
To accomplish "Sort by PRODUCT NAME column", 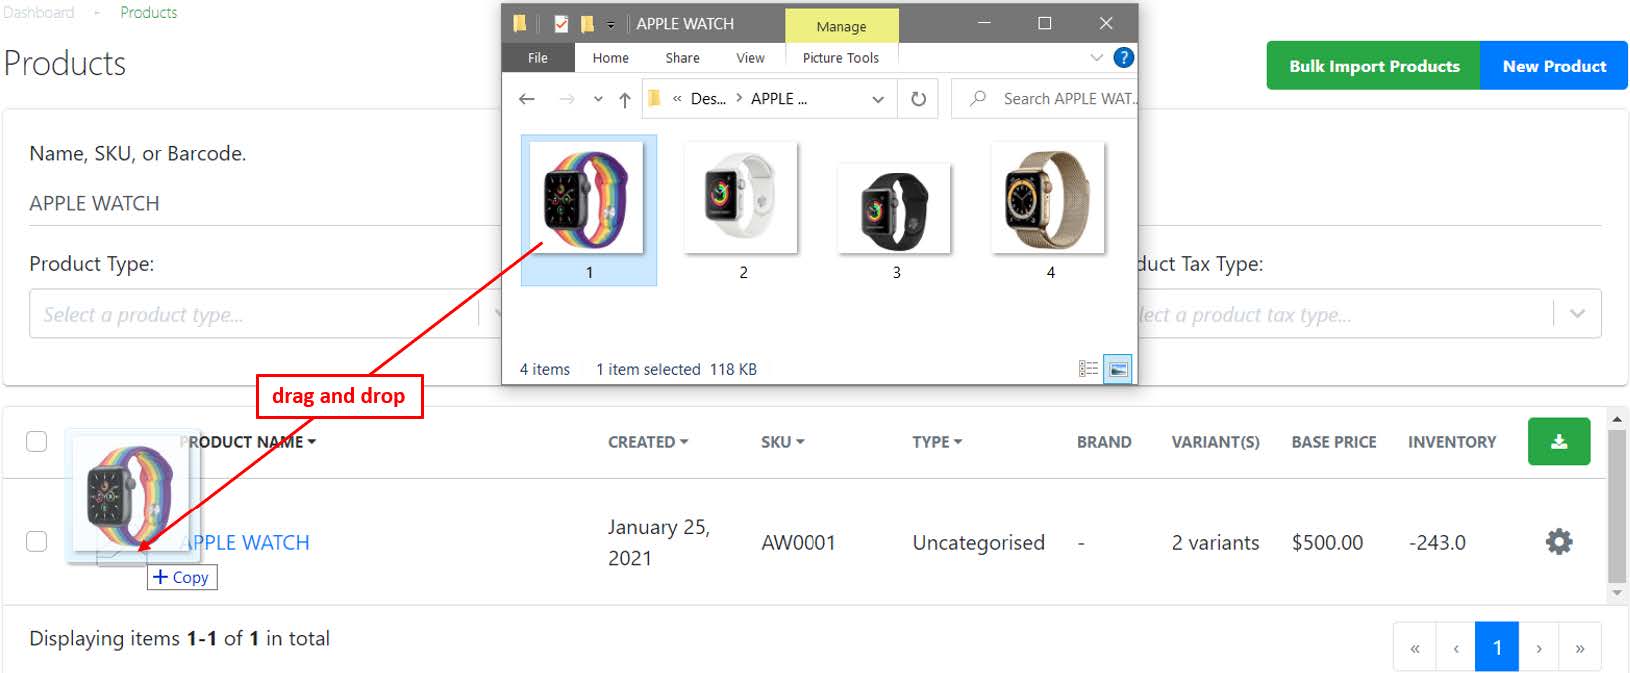I will 248,442.
